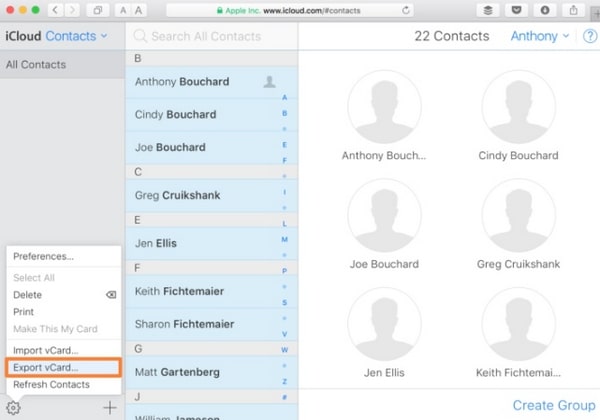Jump to letter S in index

(284, 303)
